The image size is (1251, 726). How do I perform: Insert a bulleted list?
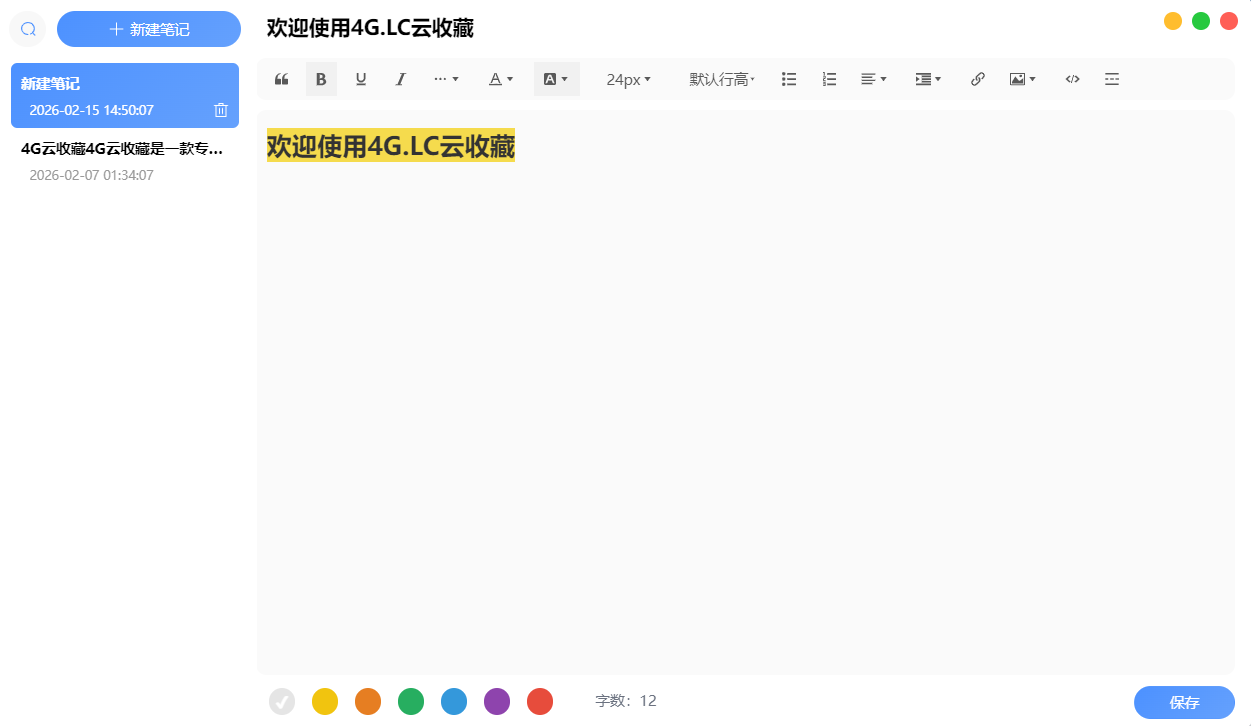[789, 79]
